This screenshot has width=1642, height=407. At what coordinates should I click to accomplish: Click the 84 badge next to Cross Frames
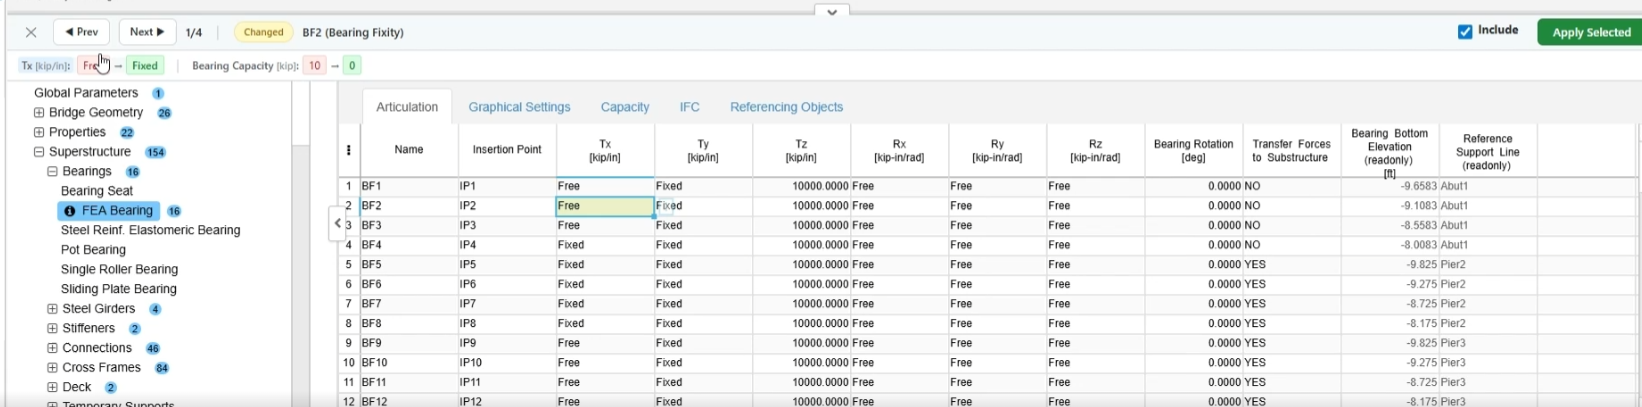pos(162,368)
